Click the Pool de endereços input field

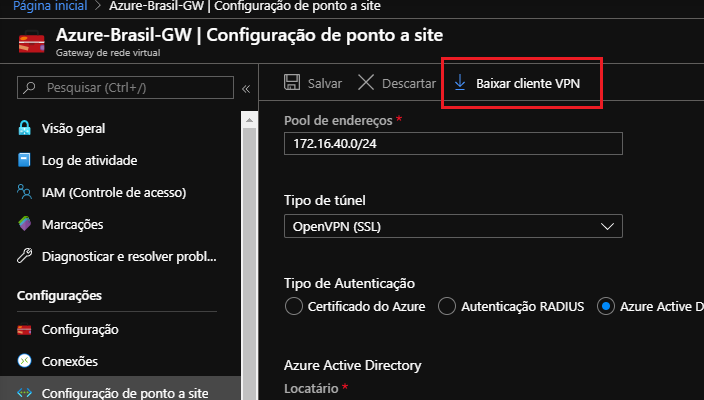tap(453, 144)
